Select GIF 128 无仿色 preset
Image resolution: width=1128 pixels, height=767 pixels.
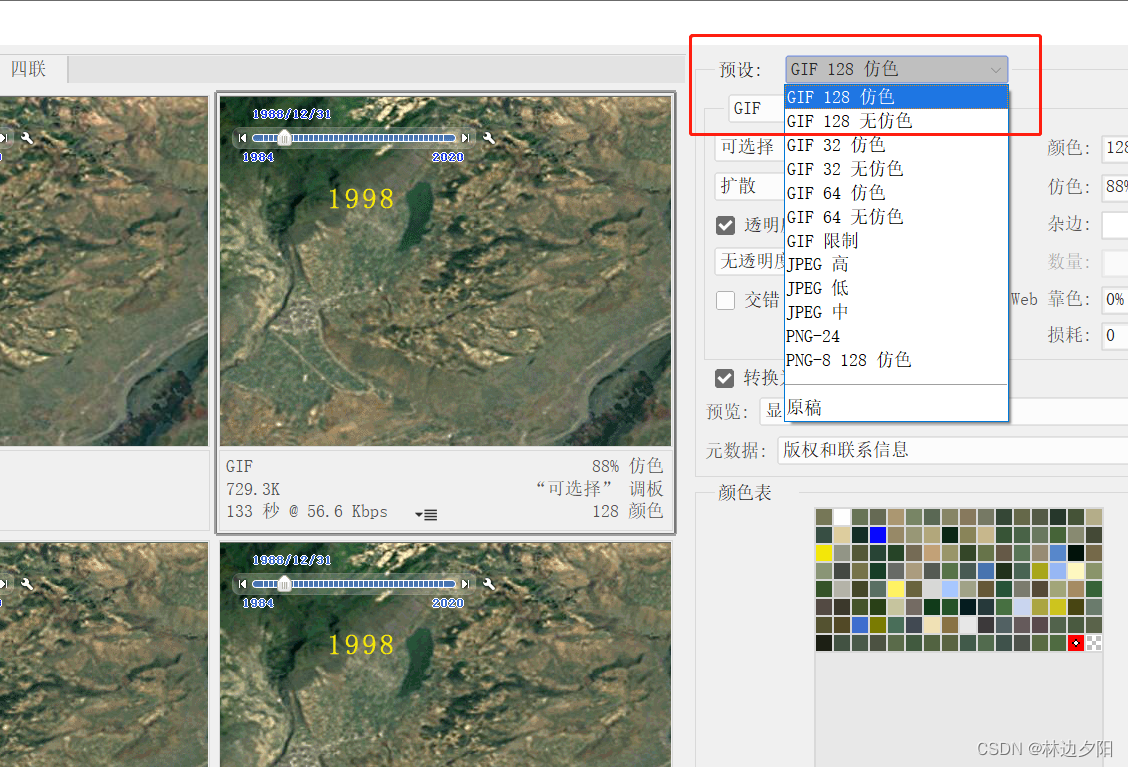896,121
